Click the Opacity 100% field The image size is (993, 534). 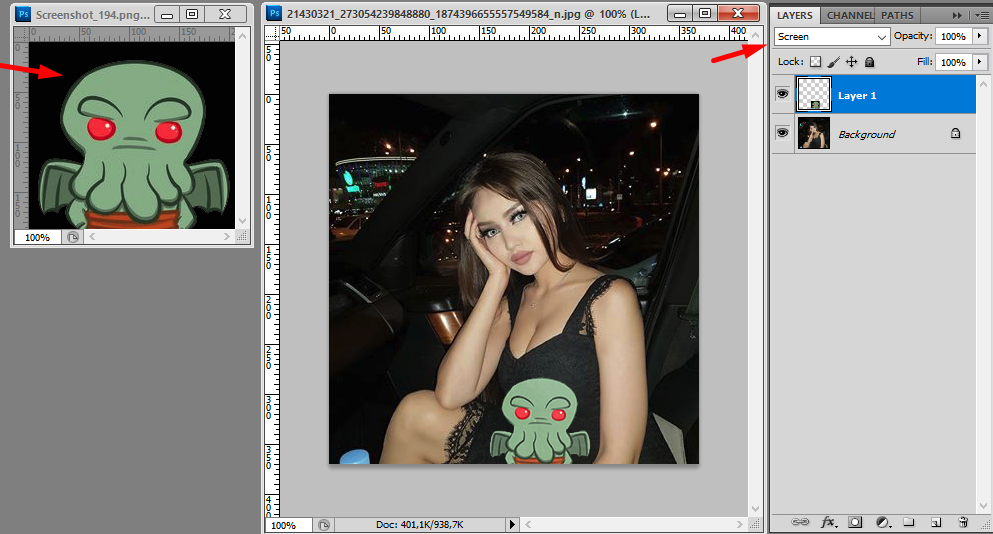(954, 36)
